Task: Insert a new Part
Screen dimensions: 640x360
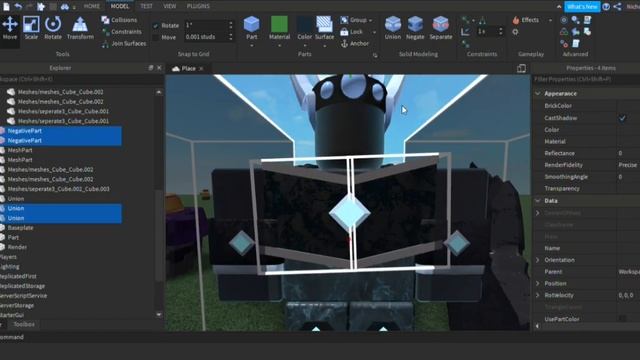Action: (251, 28)
